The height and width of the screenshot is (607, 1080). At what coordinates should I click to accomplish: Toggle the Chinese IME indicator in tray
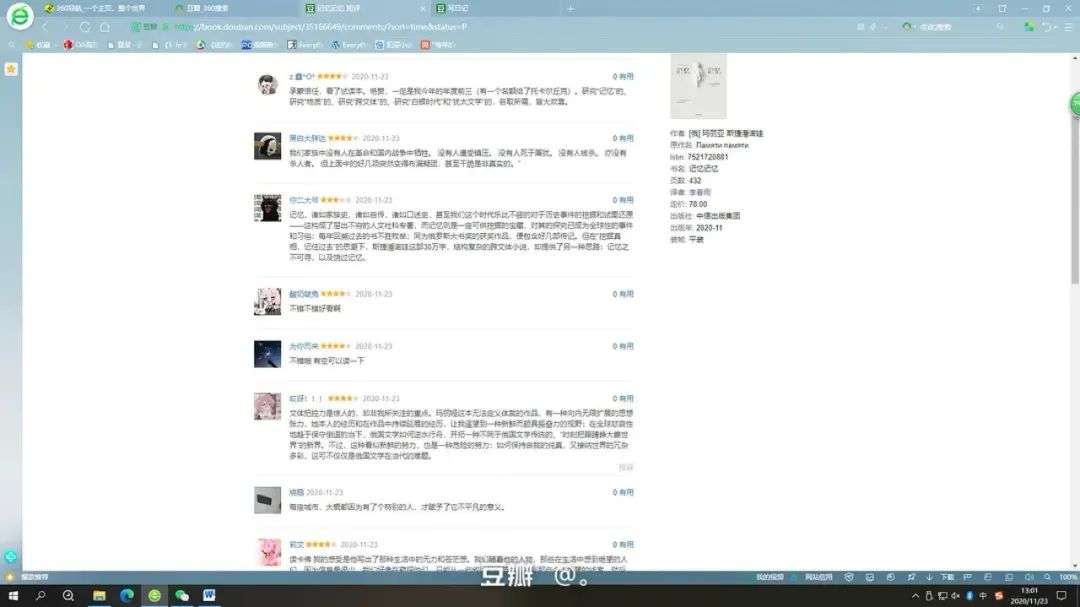(983, 596)
